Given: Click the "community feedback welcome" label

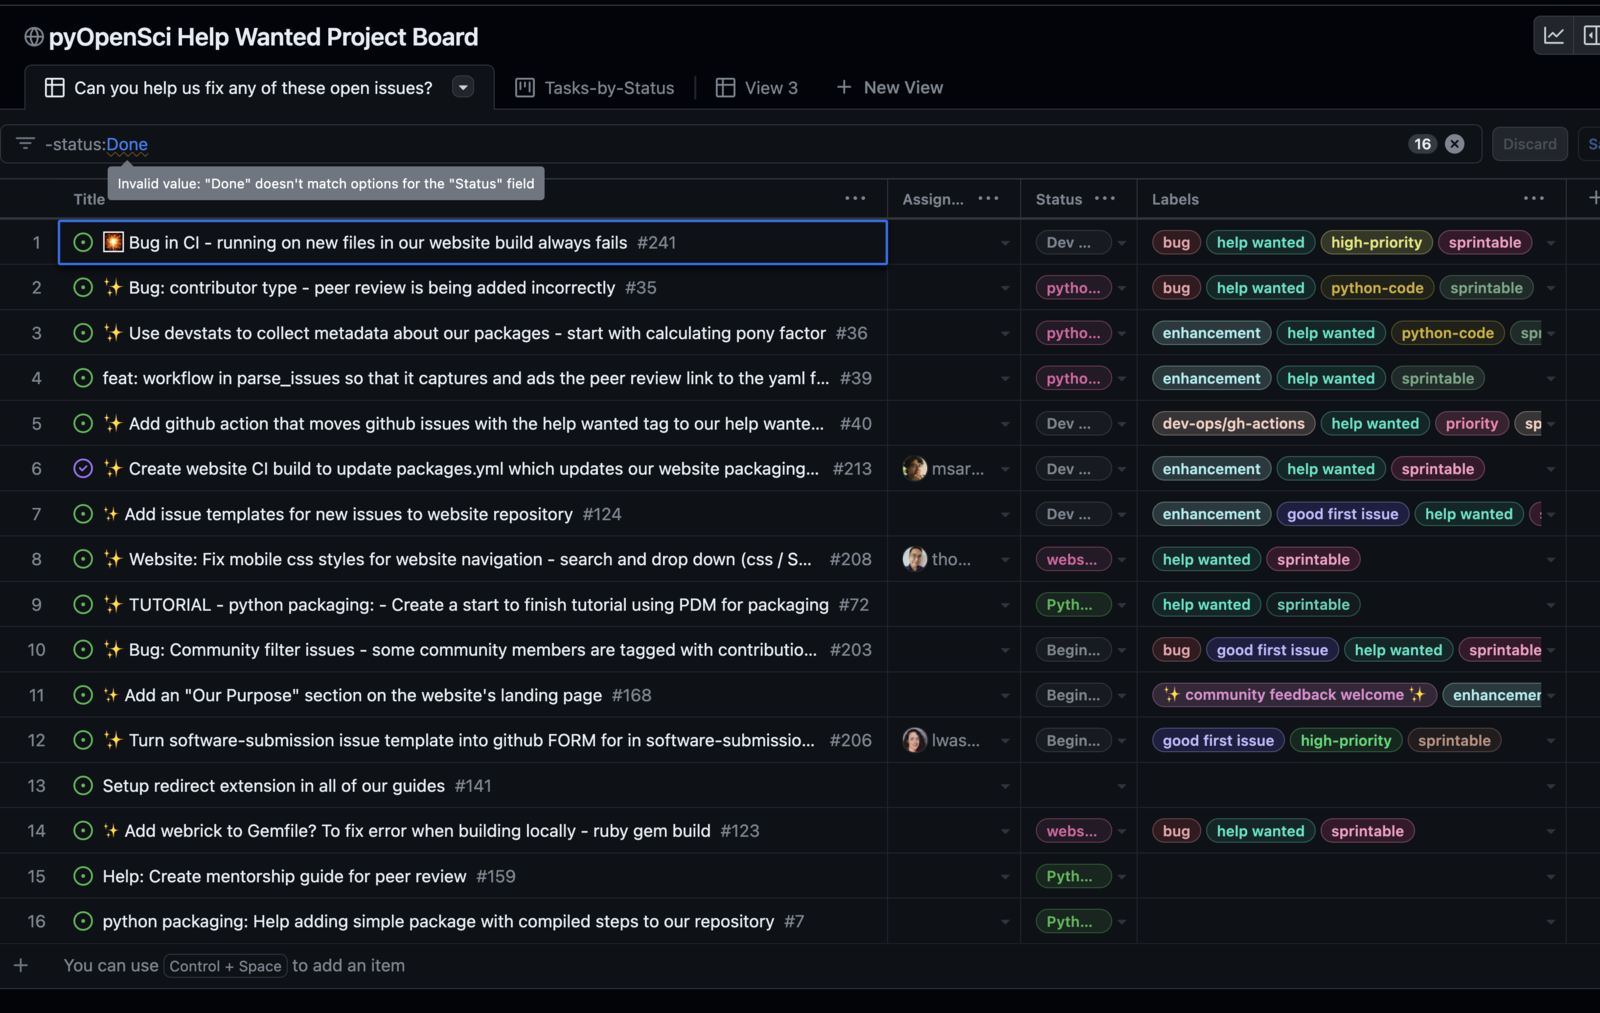Looking at the screenshot, I should pyautogui.click(x=1295, y=695).
